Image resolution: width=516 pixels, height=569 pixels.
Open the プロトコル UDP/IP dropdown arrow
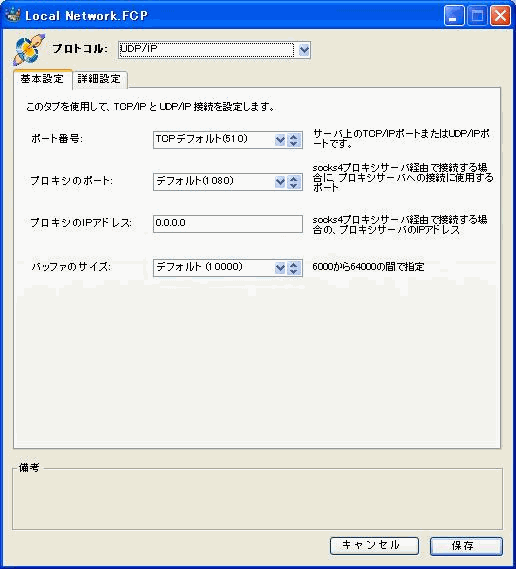(x=304, y=50)
